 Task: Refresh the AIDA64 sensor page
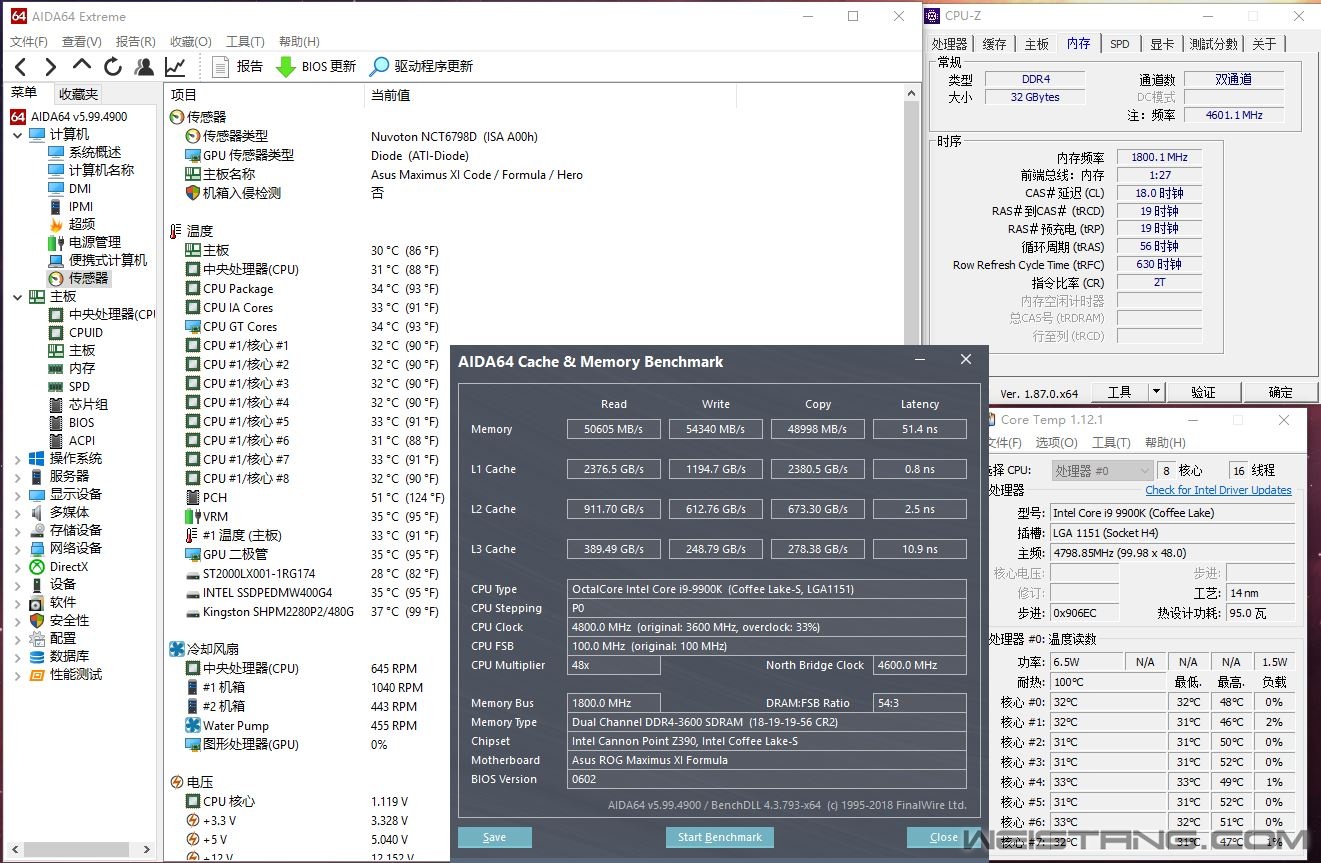[x=113, y=67]
